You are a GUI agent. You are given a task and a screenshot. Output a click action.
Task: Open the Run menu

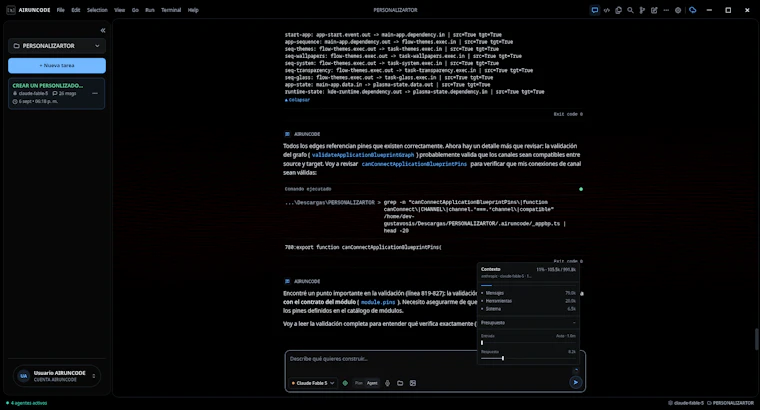pyautogui.click(x=150, y=10)
